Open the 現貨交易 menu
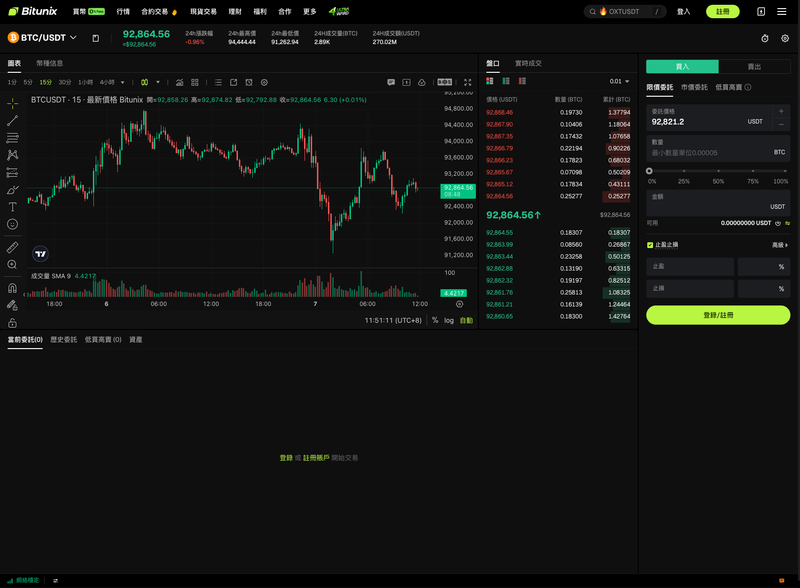The width and height of the screenshot is (800, 588). pos(203,11)
